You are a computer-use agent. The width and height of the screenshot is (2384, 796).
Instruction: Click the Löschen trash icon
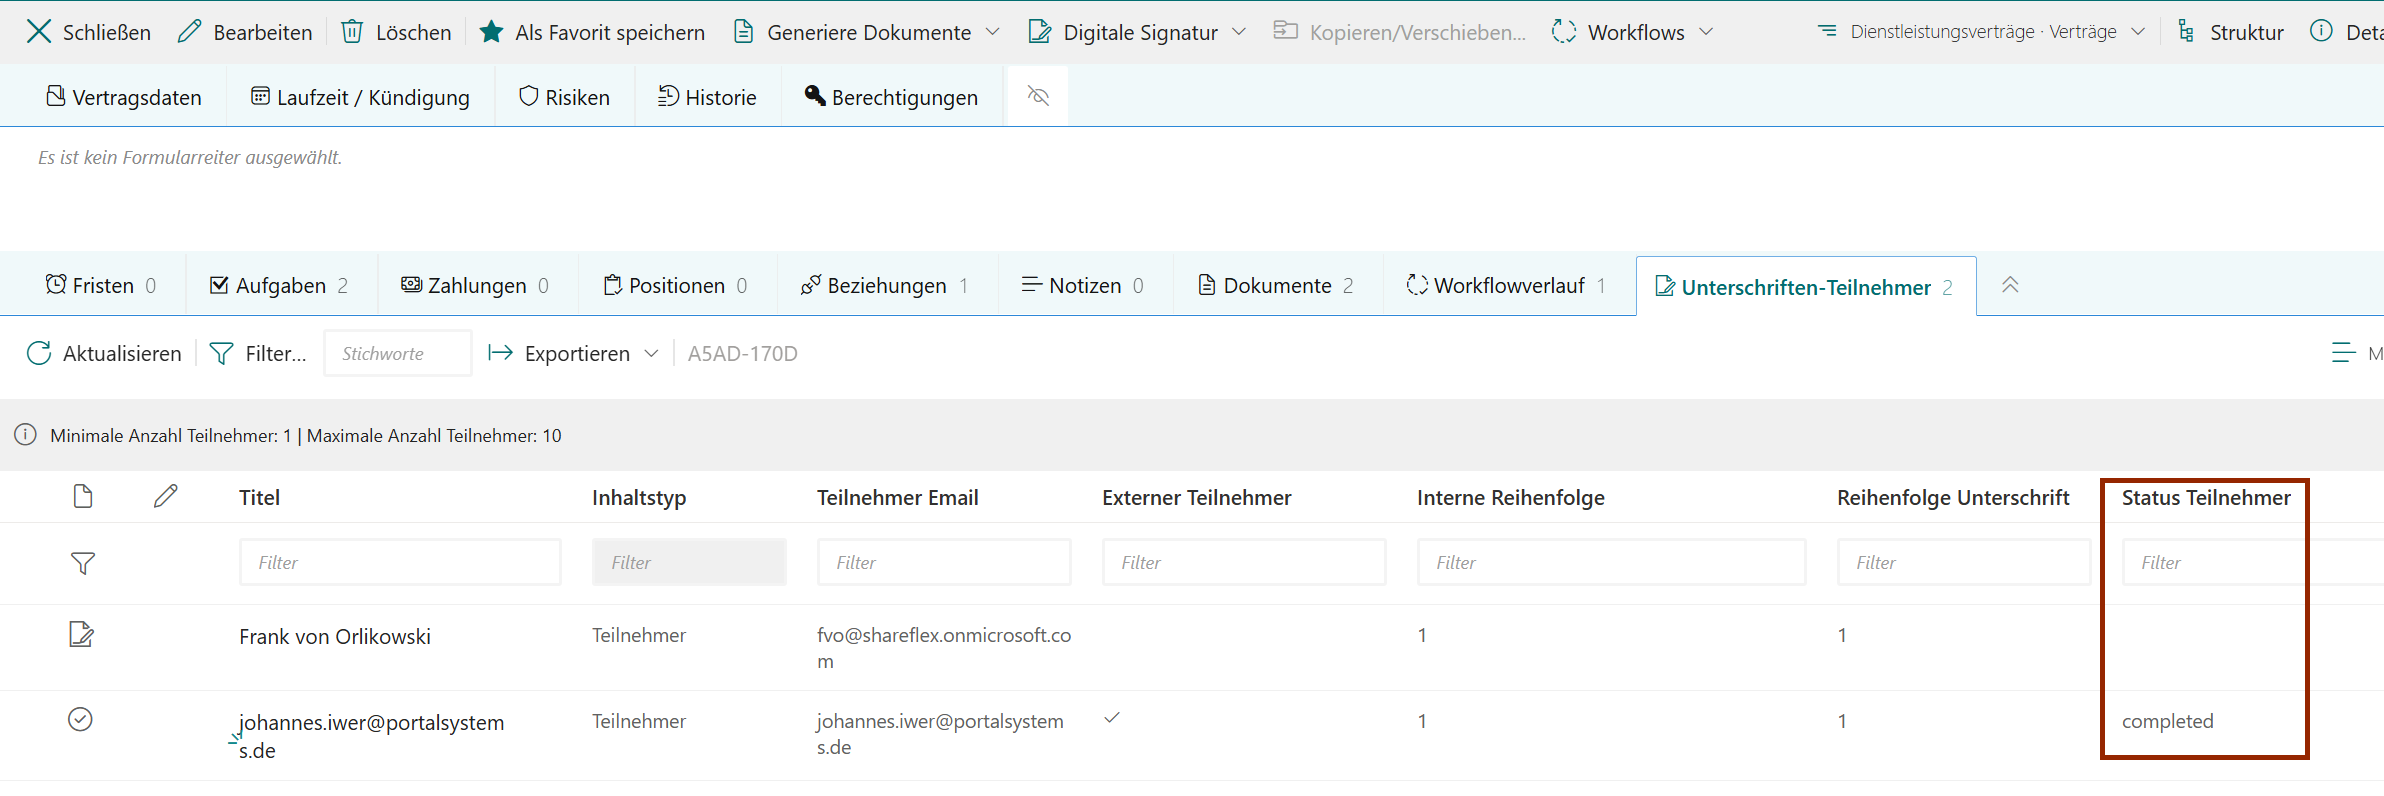pos(352,32)
